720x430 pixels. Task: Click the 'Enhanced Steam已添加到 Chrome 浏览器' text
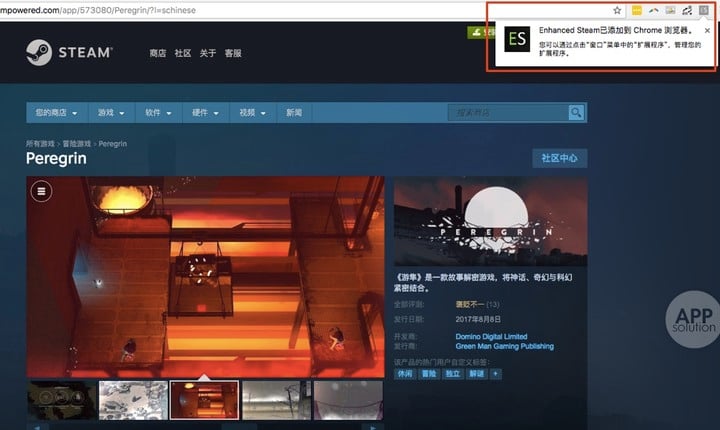tap(616, 30)
